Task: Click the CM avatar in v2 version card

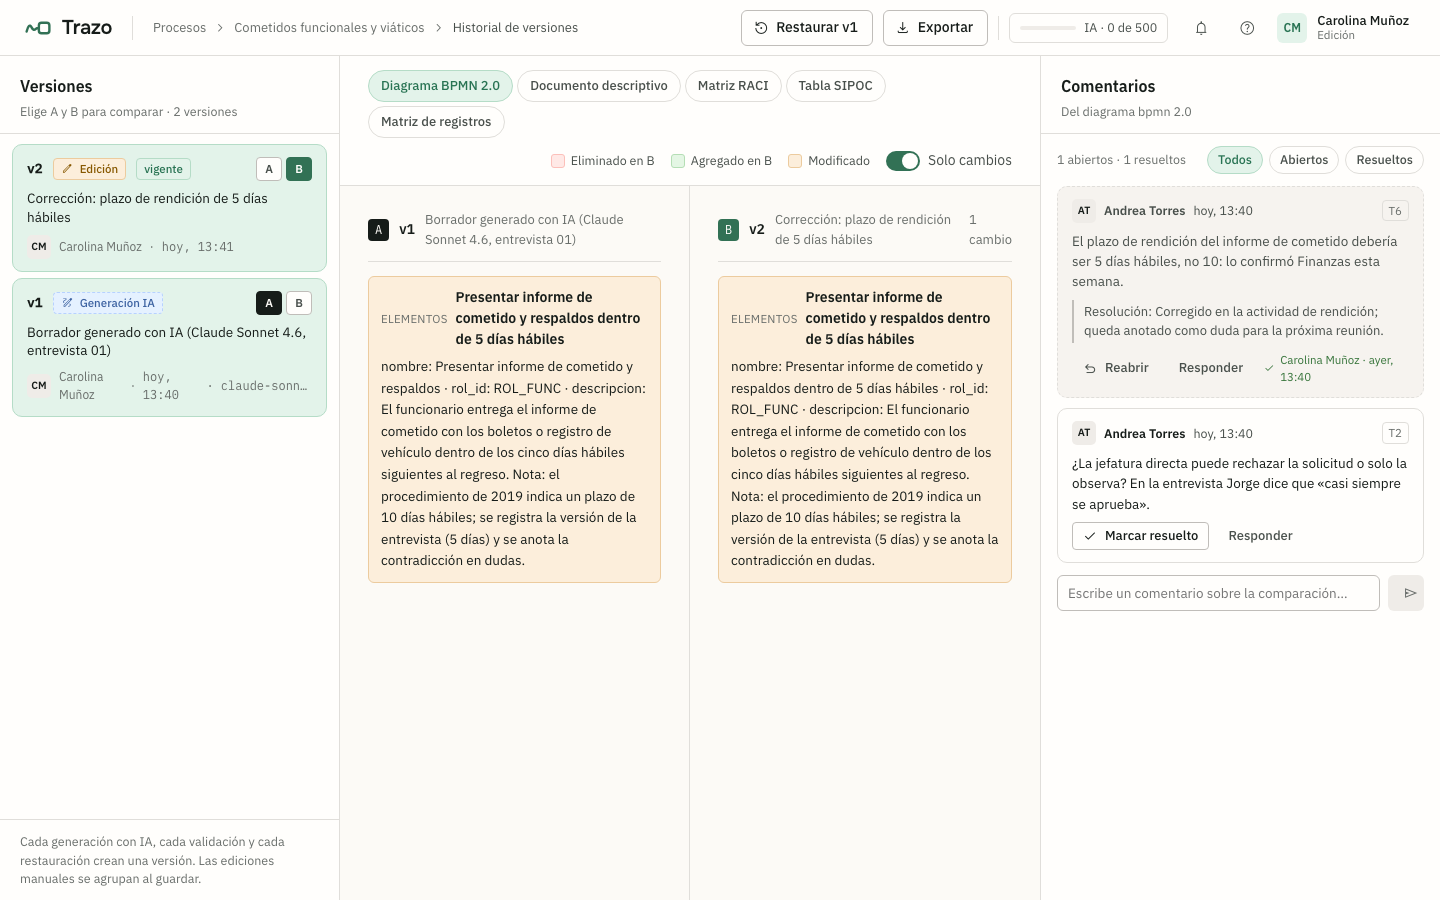Action: 39,247
